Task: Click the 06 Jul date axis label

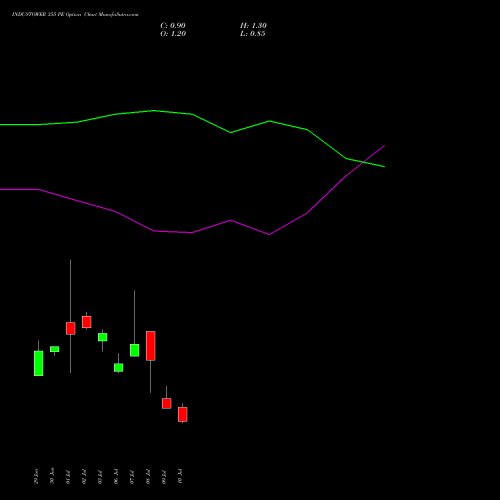Action: tap(116, 477)
